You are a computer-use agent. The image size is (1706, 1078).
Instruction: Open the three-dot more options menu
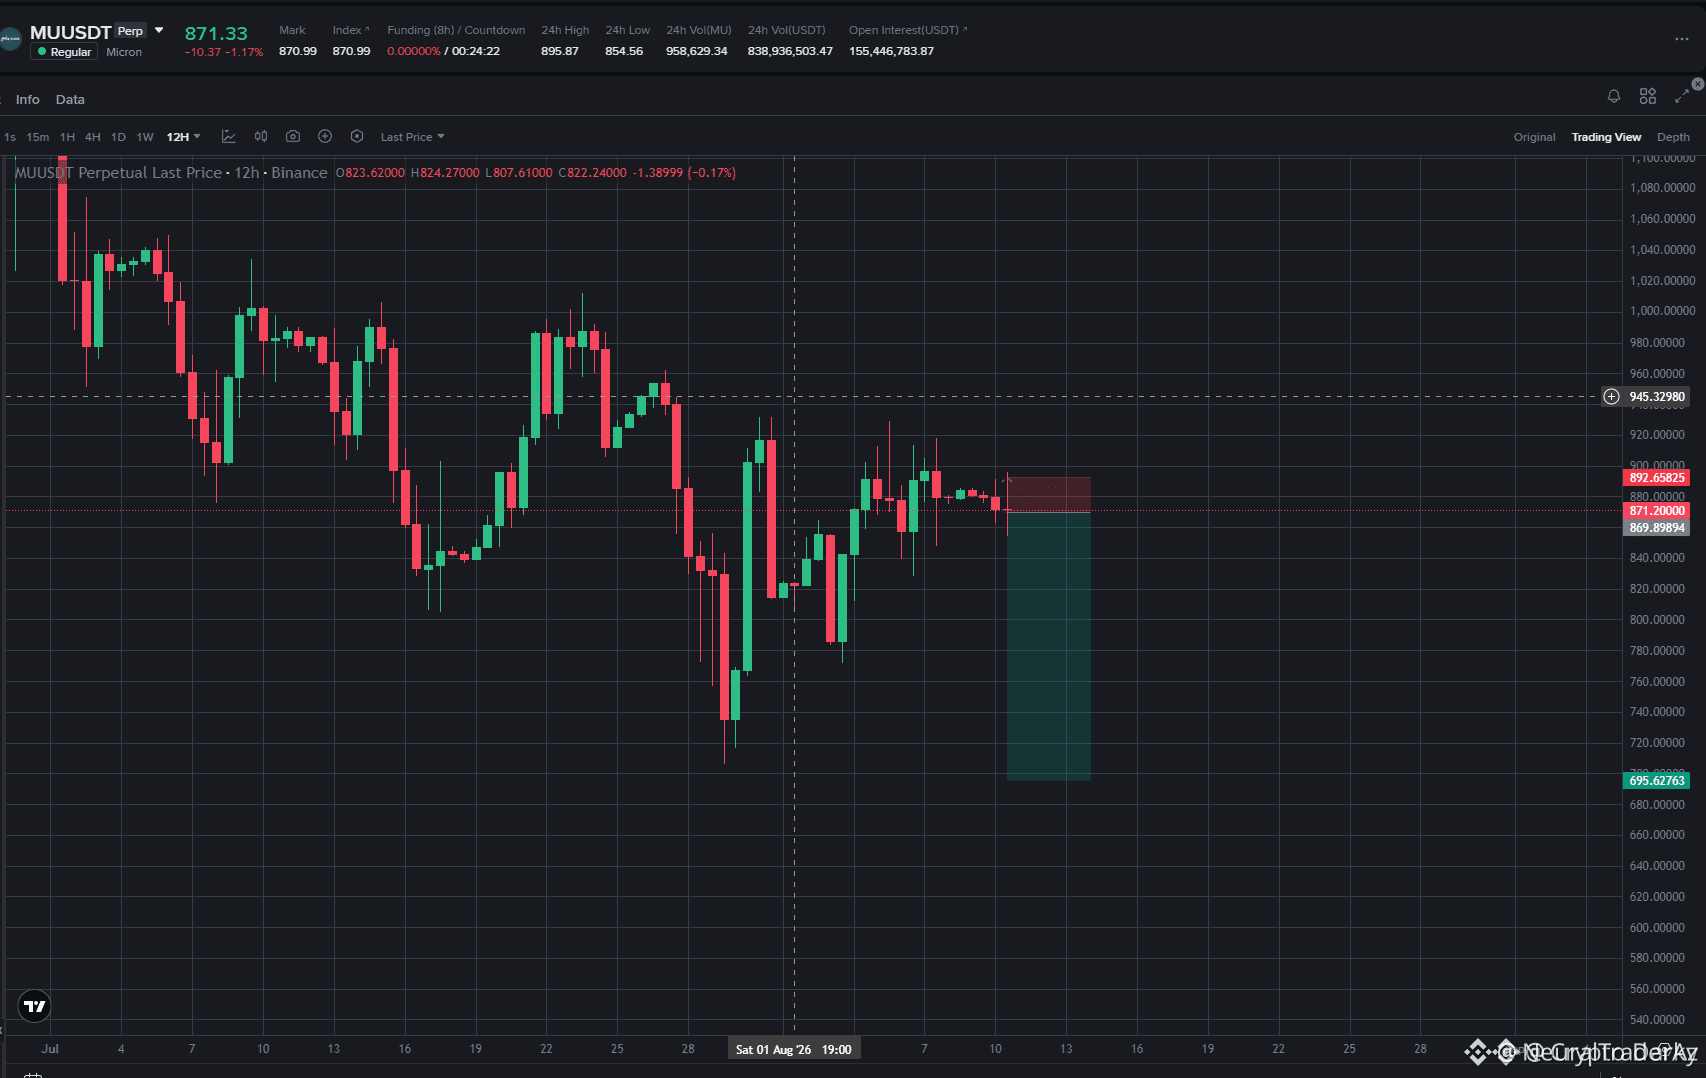1682,39
